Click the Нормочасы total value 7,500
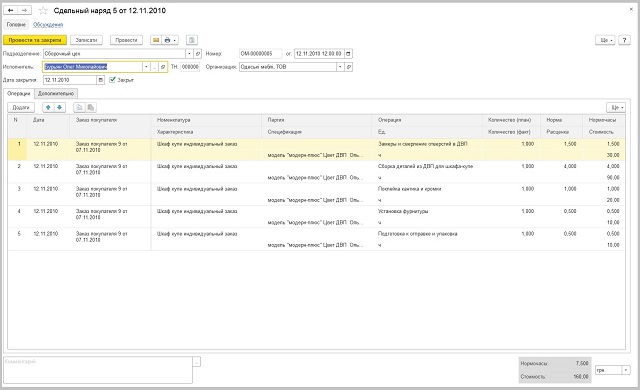The width and height of the screenshot is (640, 390). [582, 363]
